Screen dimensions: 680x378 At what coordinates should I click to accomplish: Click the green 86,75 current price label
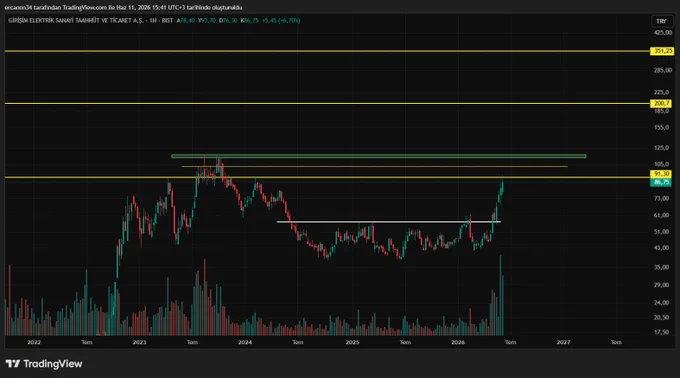(661, 182)
